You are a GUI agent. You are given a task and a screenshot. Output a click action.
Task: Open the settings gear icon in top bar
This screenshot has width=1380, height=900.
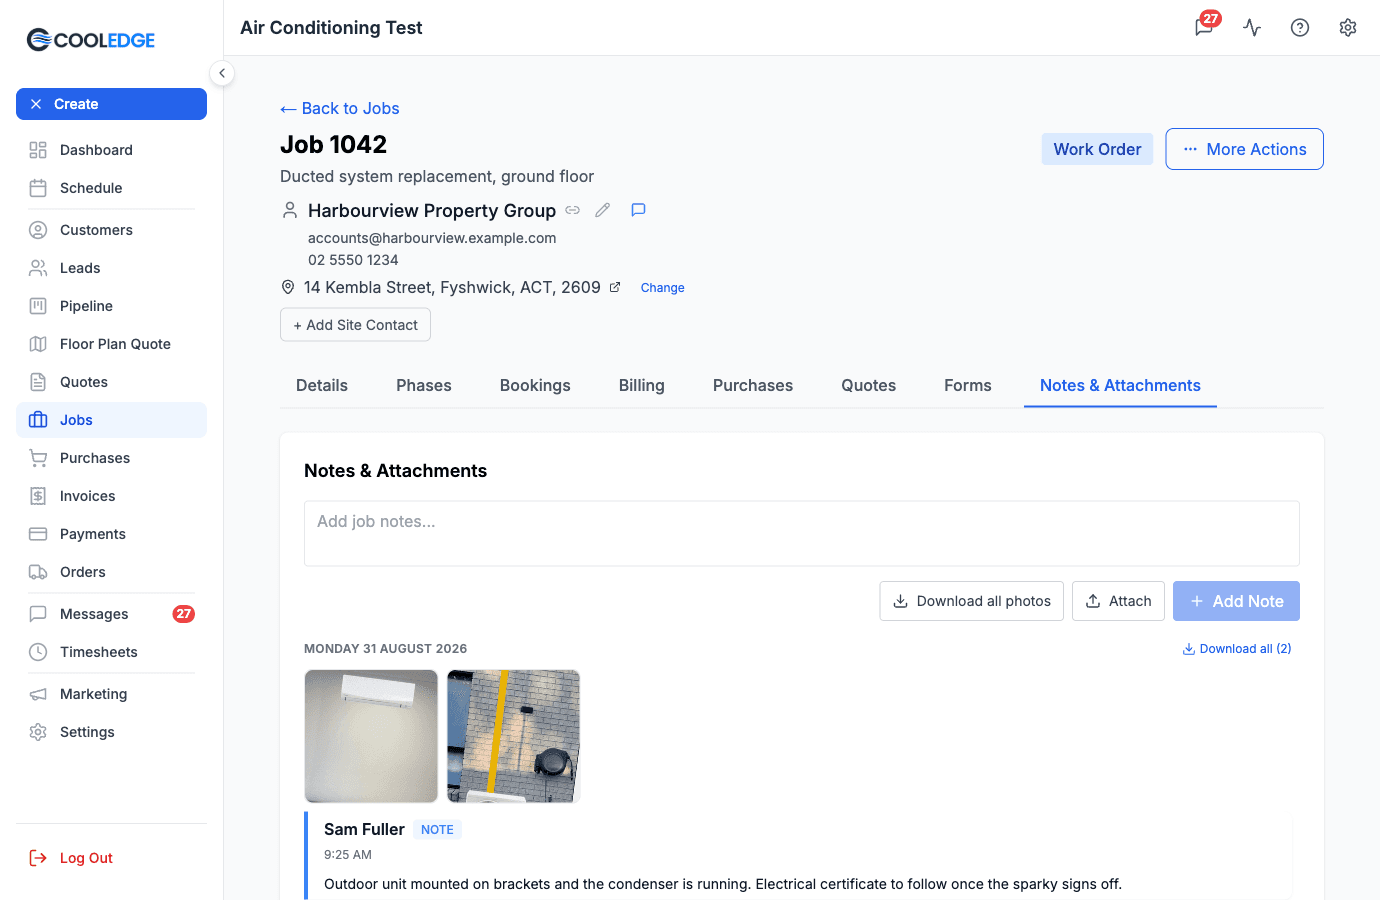[x=1348, y=28]
